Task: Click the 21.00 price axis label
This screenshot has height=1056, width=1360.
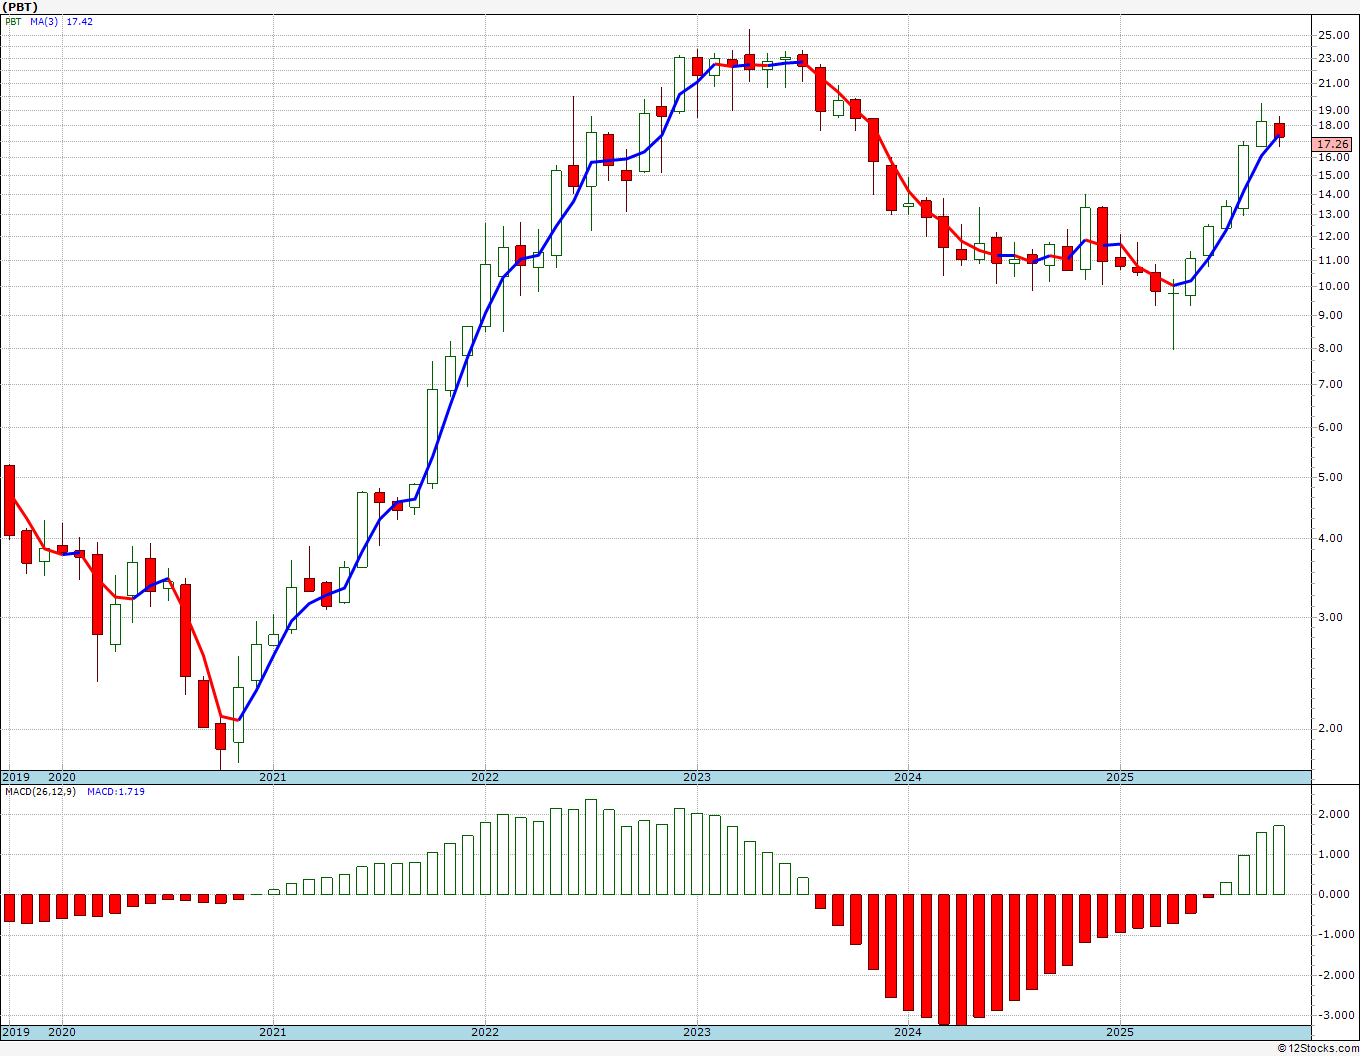Action: [x=1333, y=83]
